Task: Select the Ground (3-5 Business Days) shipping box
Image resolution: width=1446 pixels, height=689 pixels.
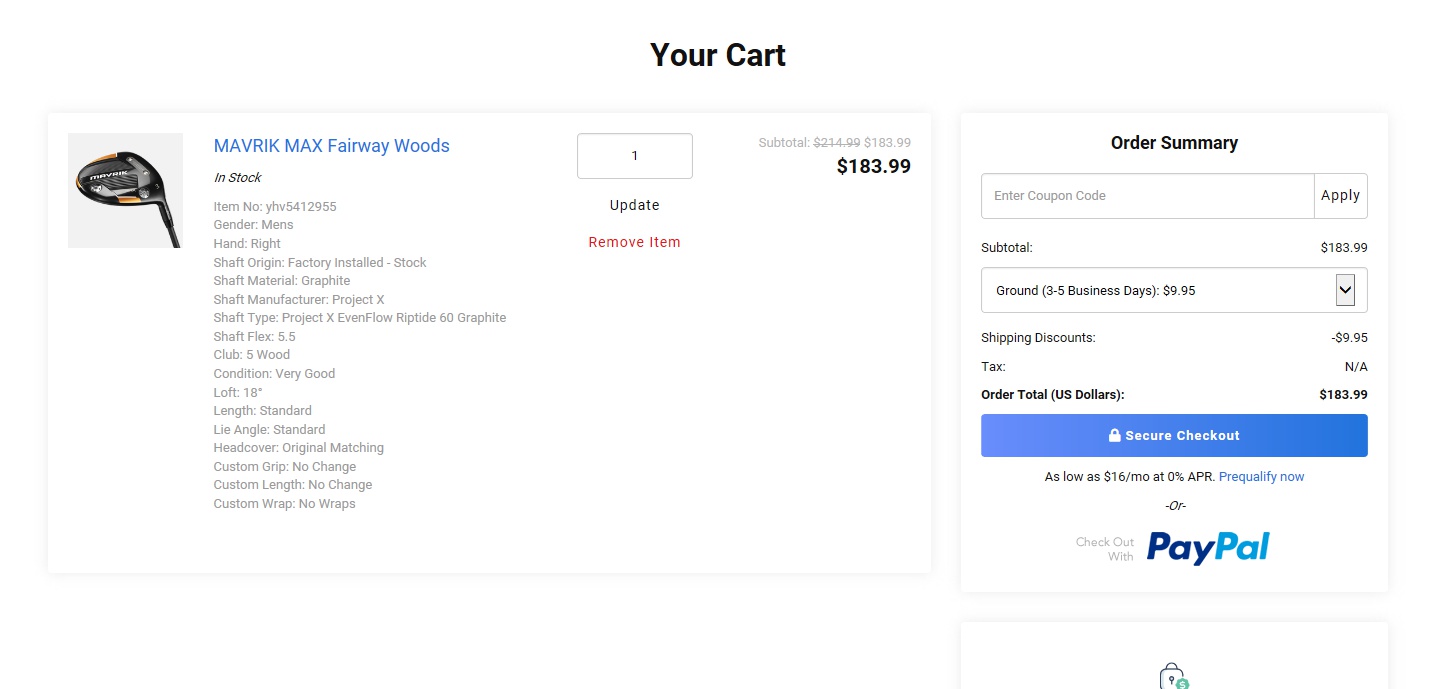Action: tap(1158, 291)
